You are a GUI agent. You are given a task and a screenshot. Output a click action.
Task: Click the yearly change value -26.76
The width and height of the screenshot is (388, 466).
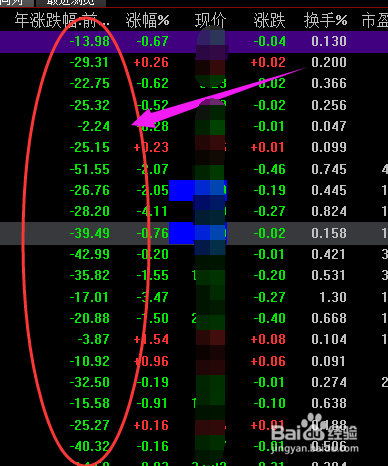[x=90, y=190]
